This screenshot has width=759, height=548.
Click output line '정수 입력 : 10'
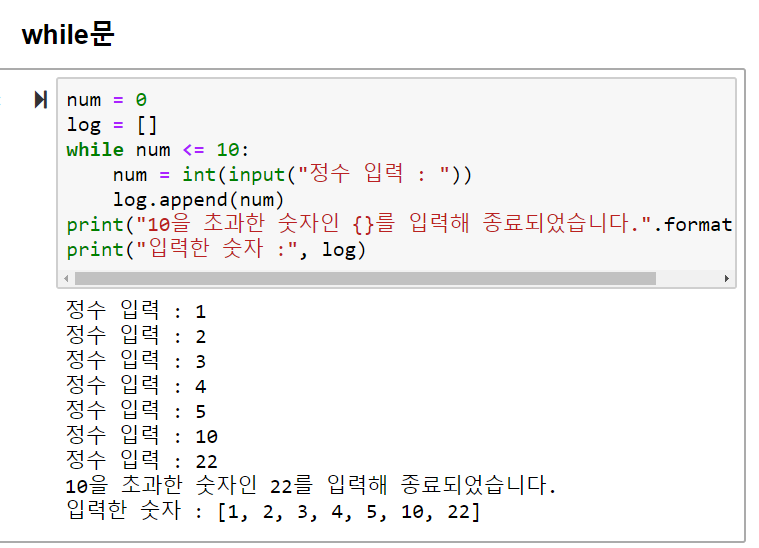[142, 436]
